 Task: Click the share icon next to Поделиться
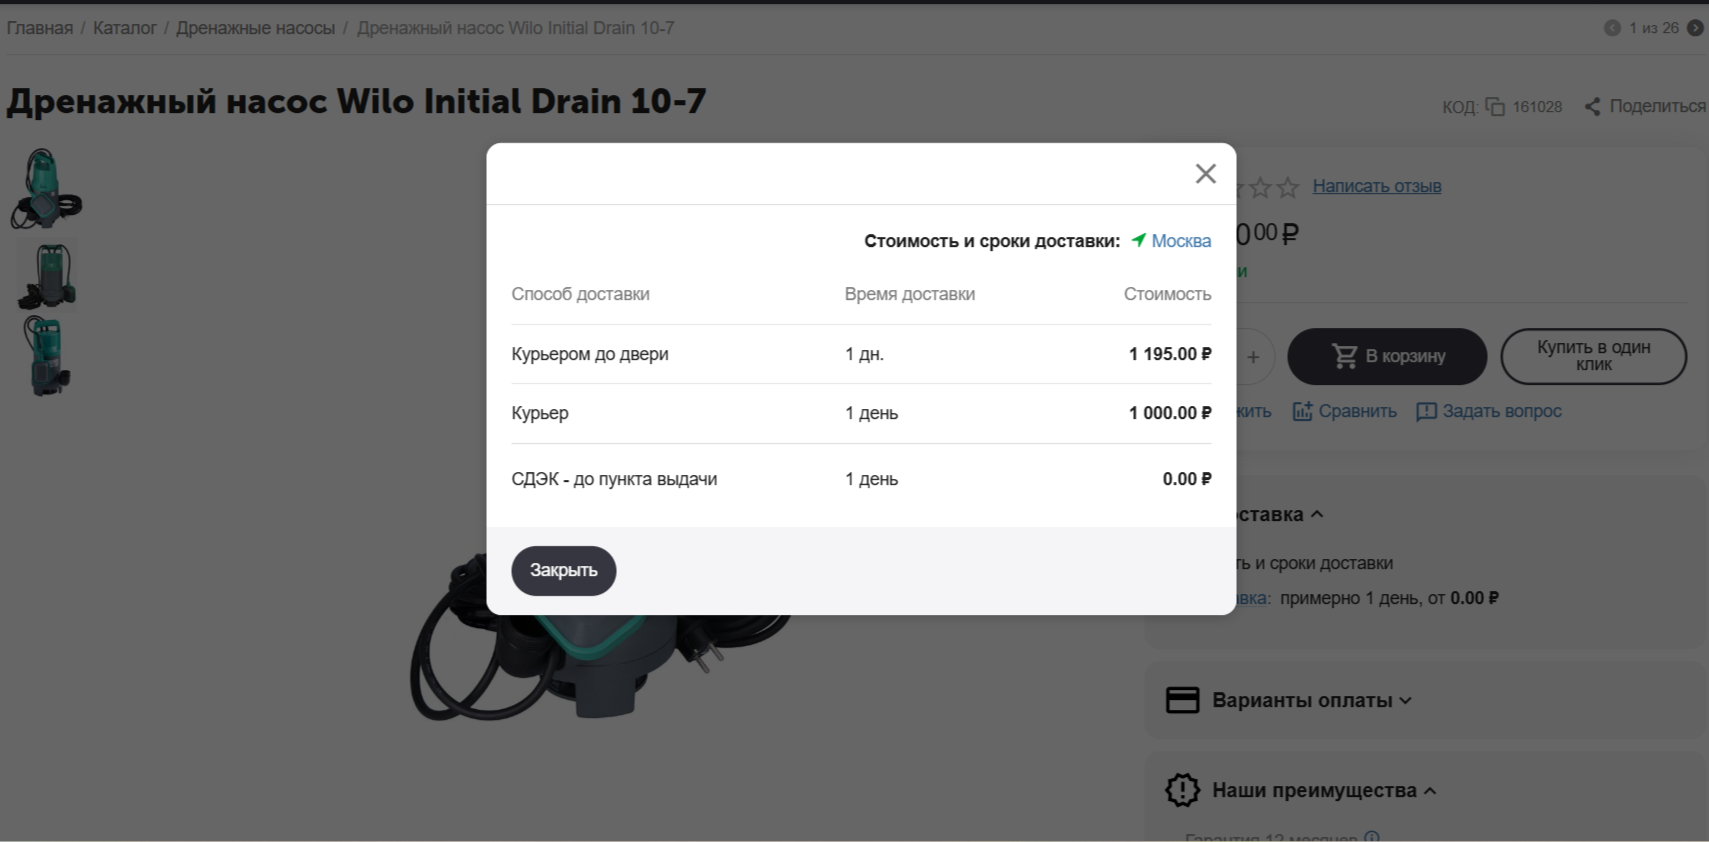pos(1592,107)
